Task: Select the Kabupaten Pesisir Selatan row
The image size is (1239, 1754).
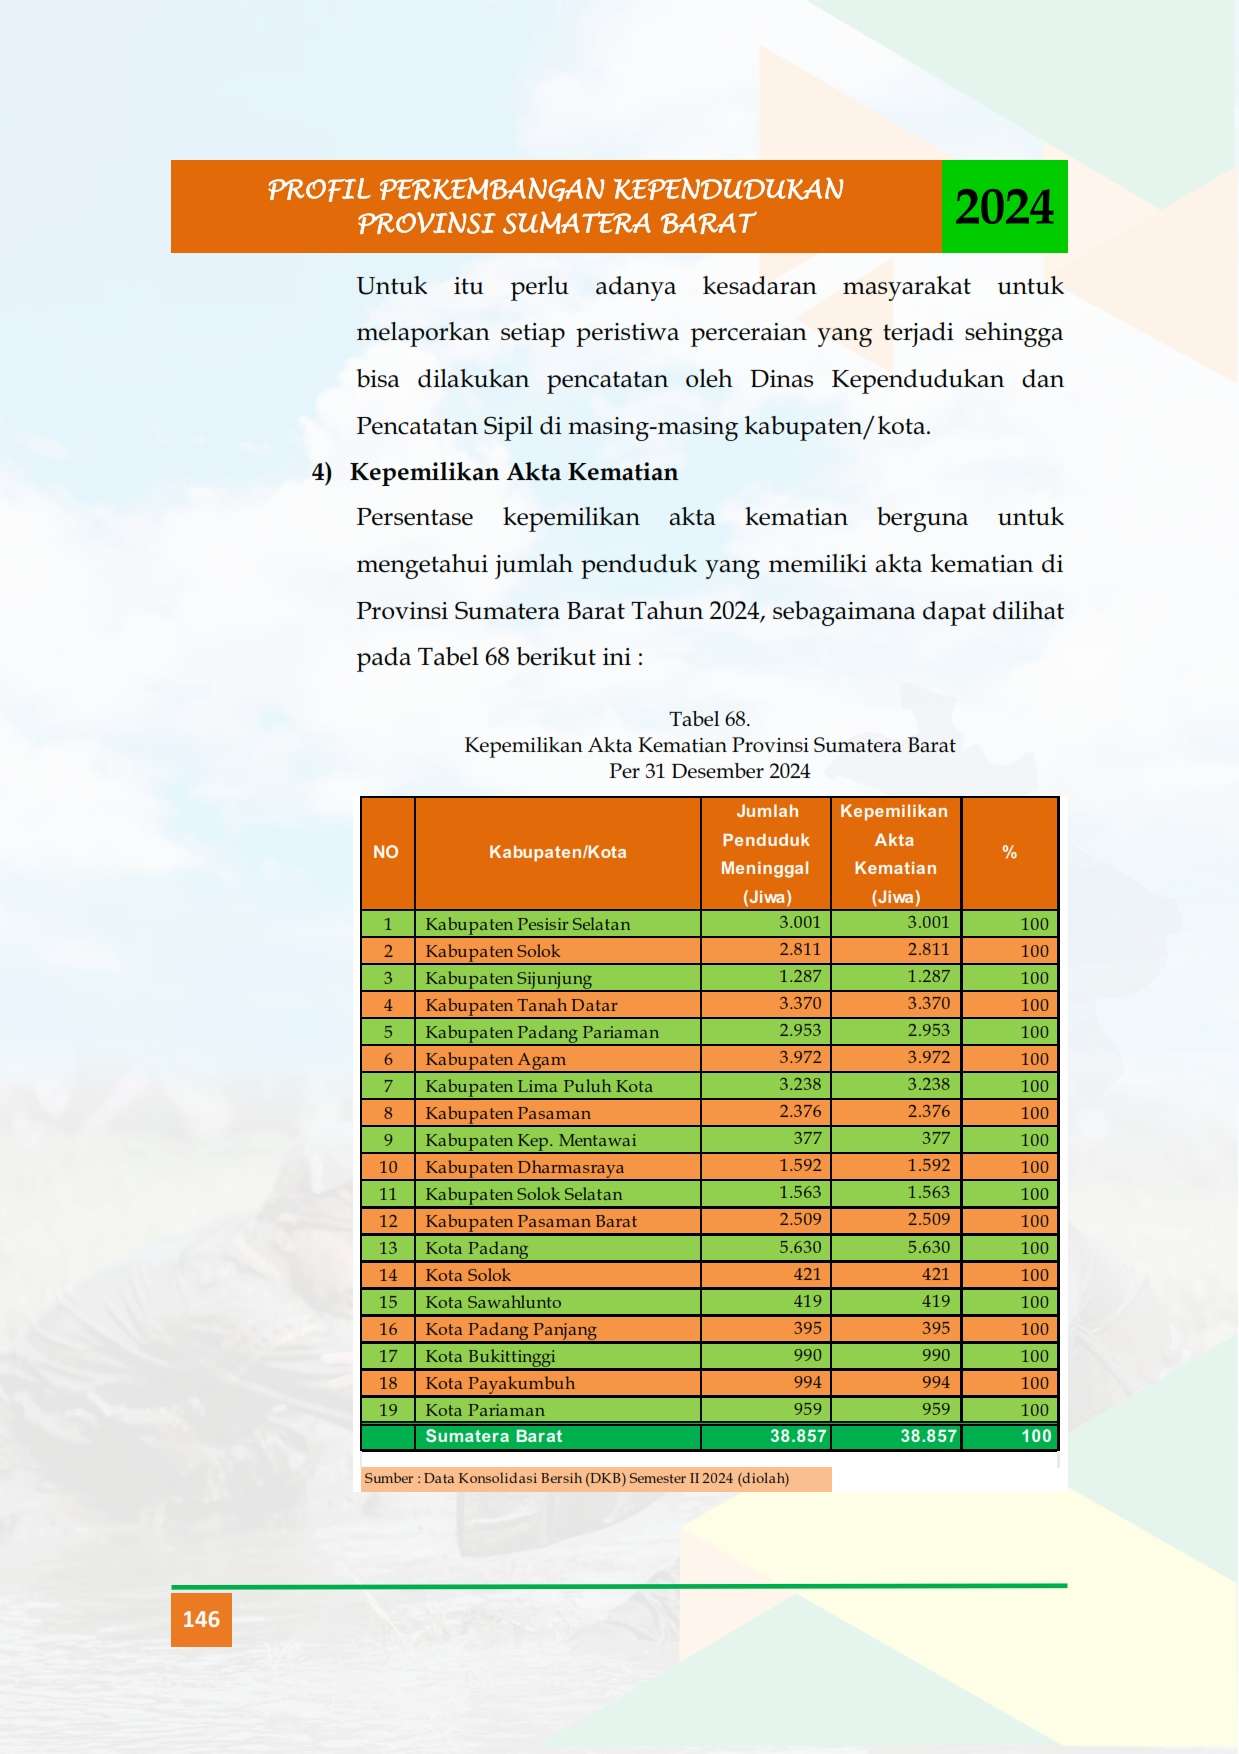Action: point(709,923)
